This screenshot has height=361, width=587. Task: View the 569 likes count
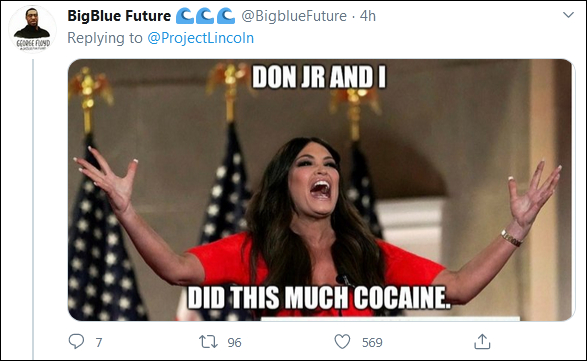pyautogui.click(x=372, y=342)
